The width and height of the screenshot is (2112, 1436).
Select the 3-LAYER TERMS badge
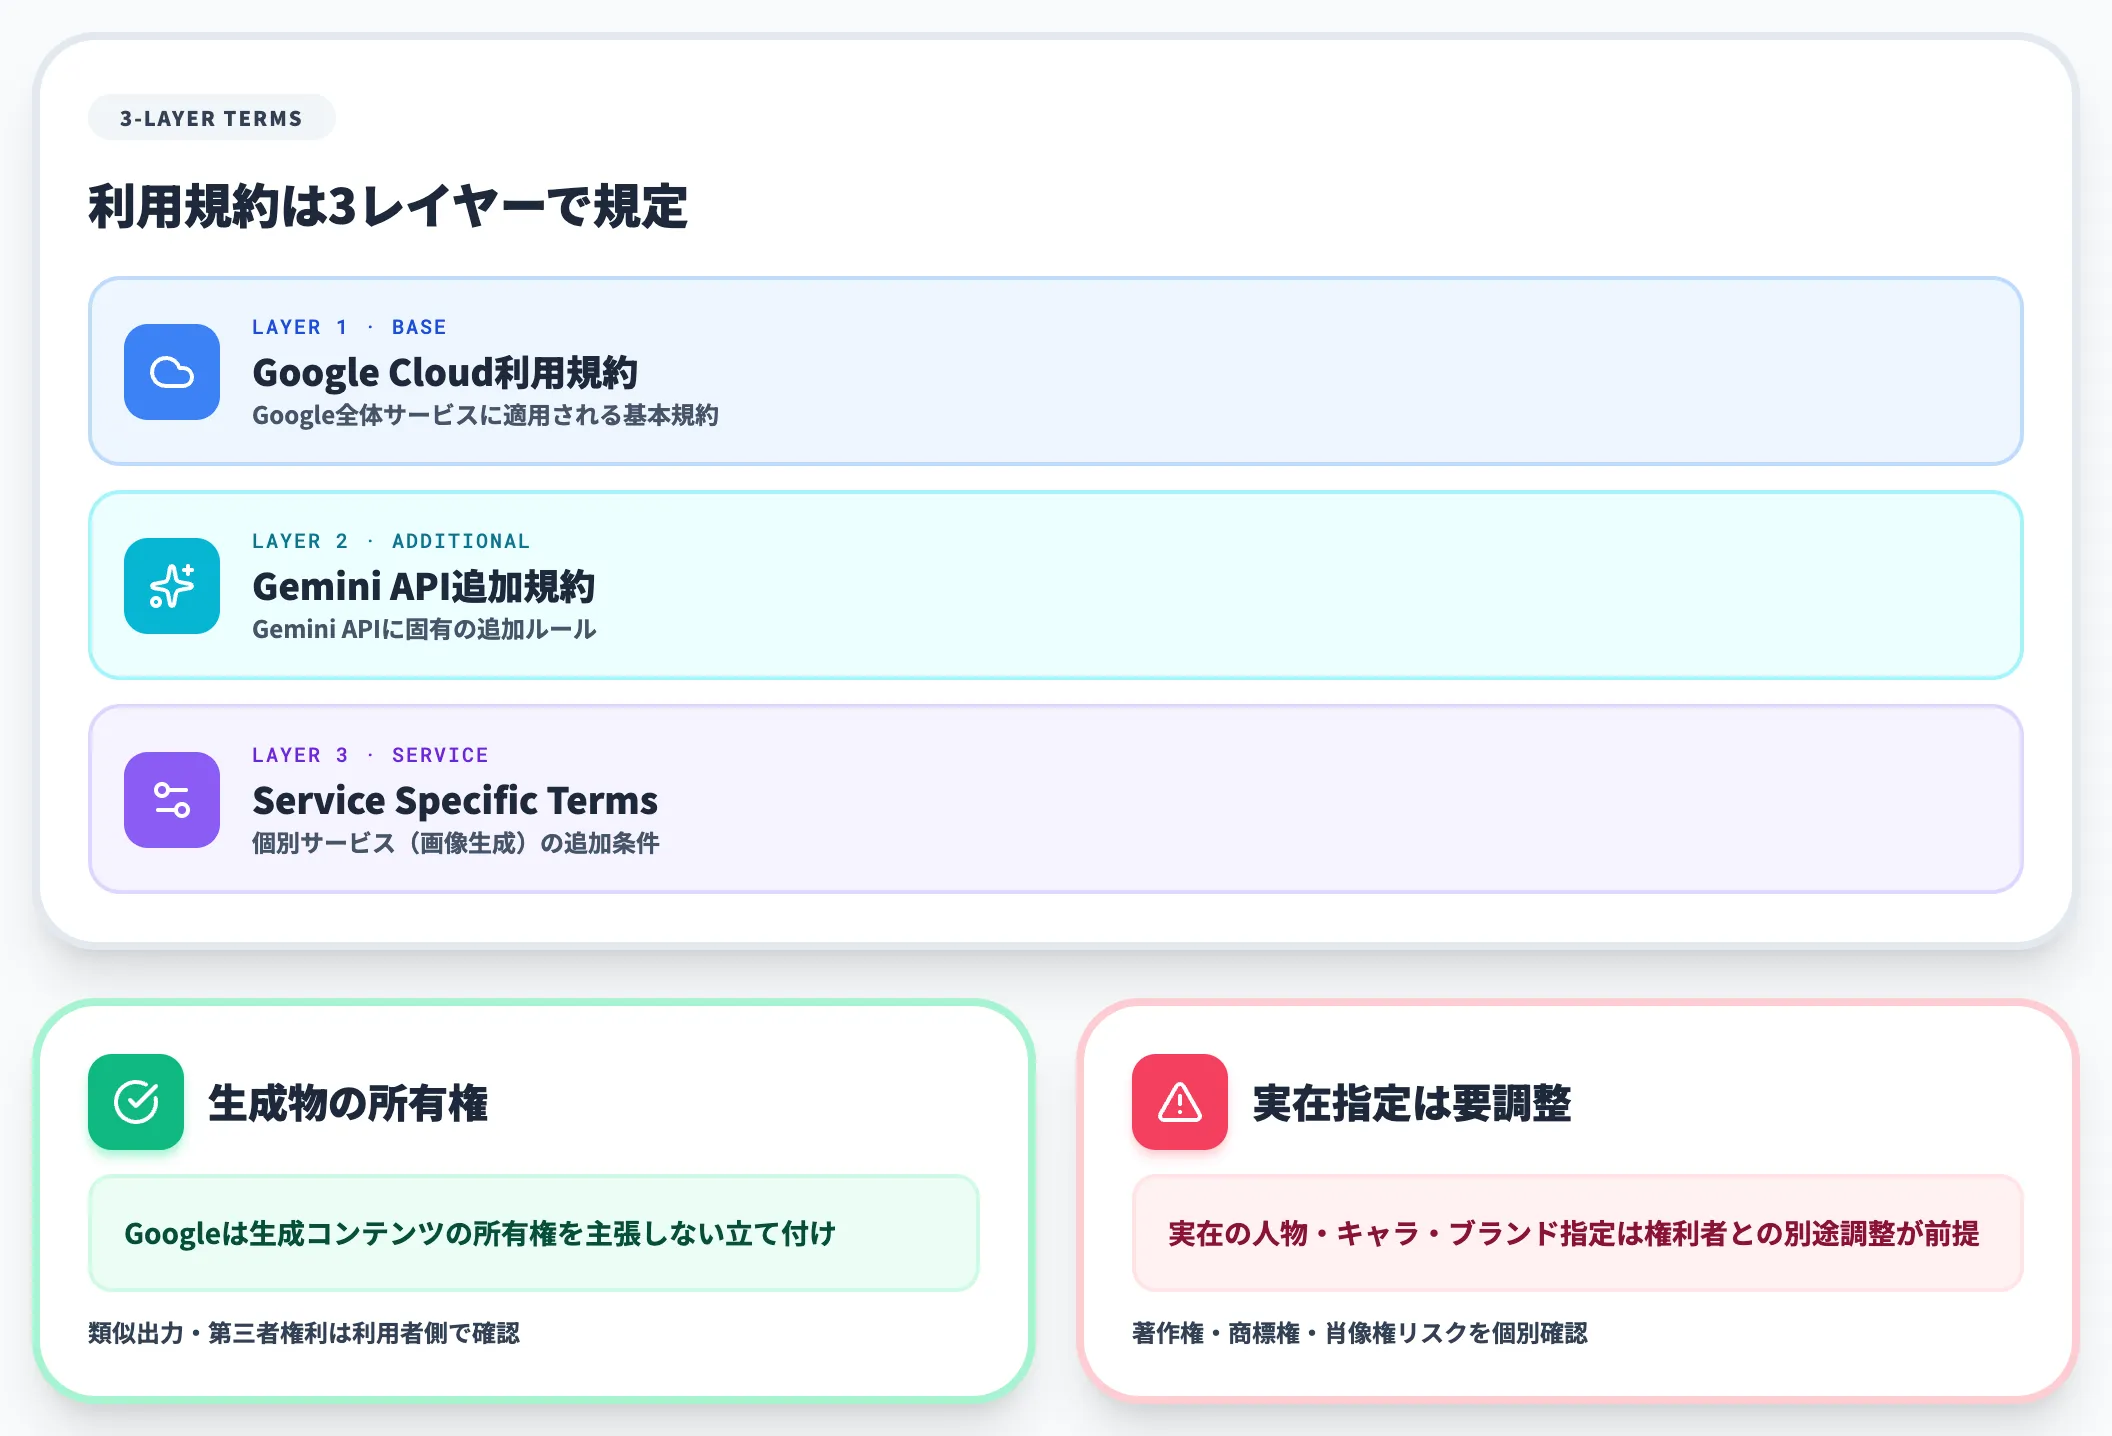tap(211, 118)
